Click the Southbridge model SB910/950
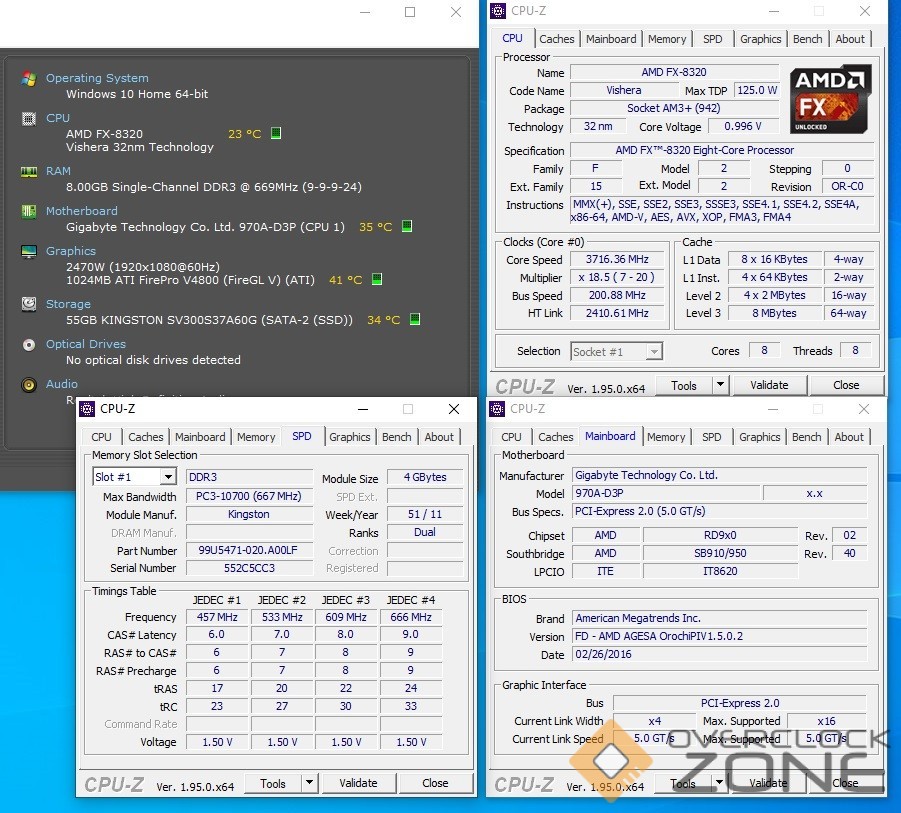The image size is (901, 813). [720, 553]
